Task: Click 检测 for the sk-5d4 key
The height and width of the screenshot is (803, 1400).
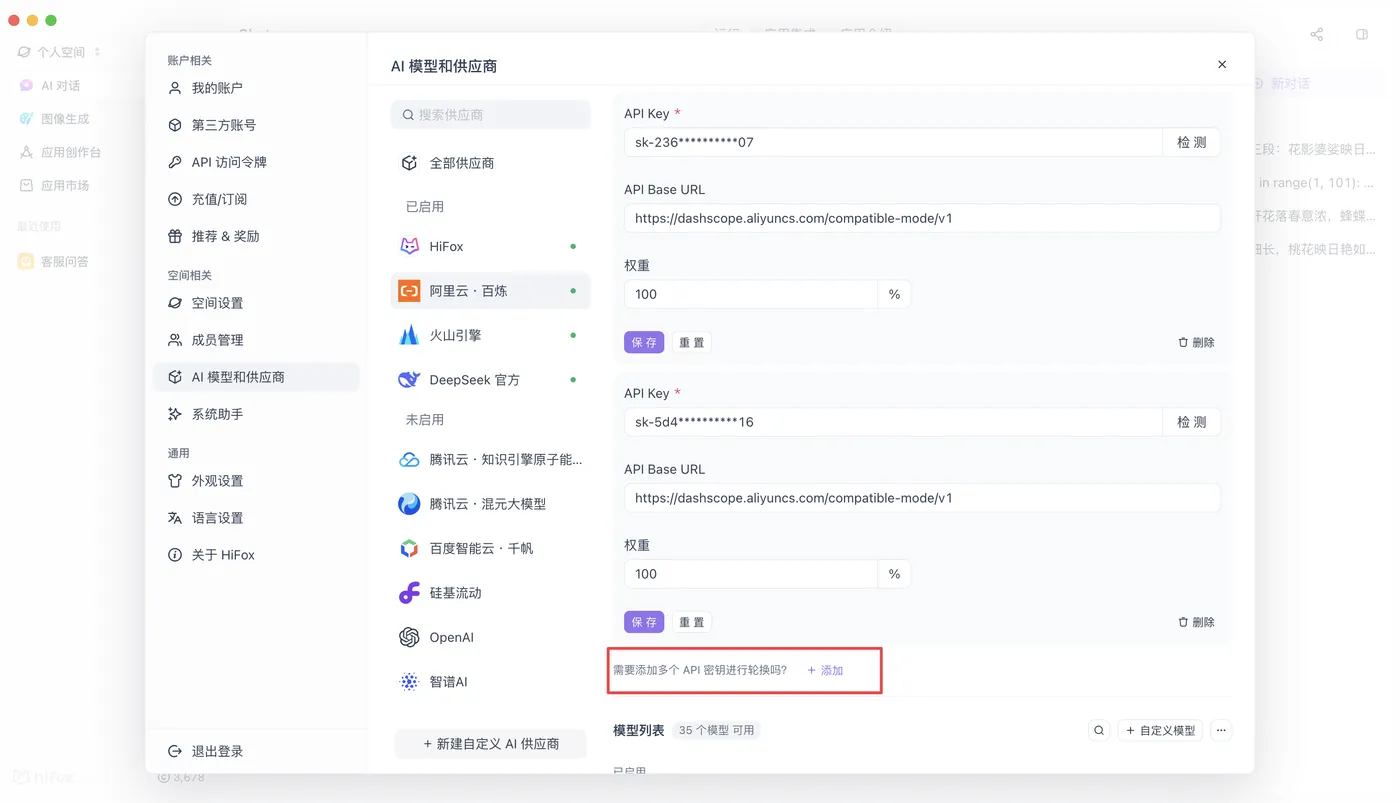Action: [1191, 422]
